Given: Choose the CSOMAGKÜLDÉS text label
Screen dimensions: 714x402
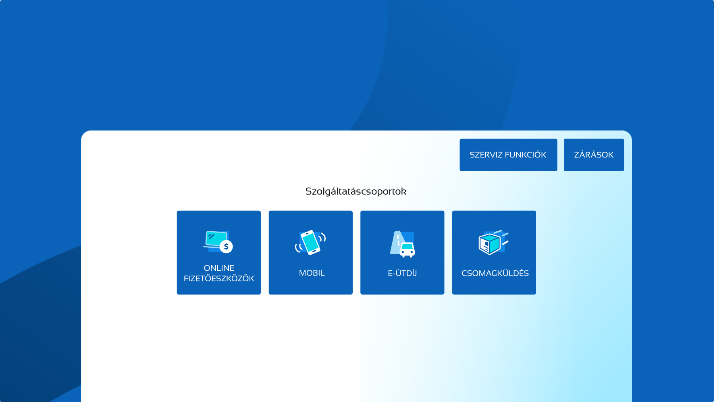Looking at the screenshot, I should click(x=494, y=273).
